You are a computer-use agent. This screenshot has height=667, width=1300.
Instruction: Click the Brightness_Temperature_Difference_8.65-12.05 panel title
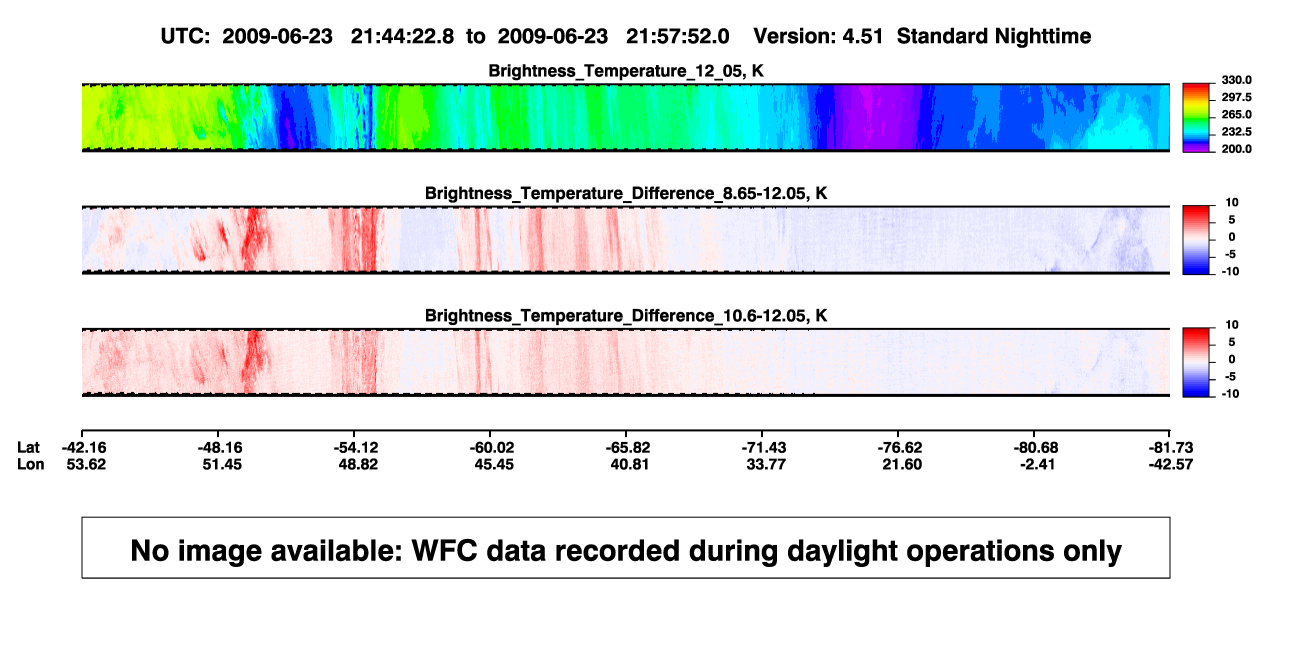tap(626, 192)
